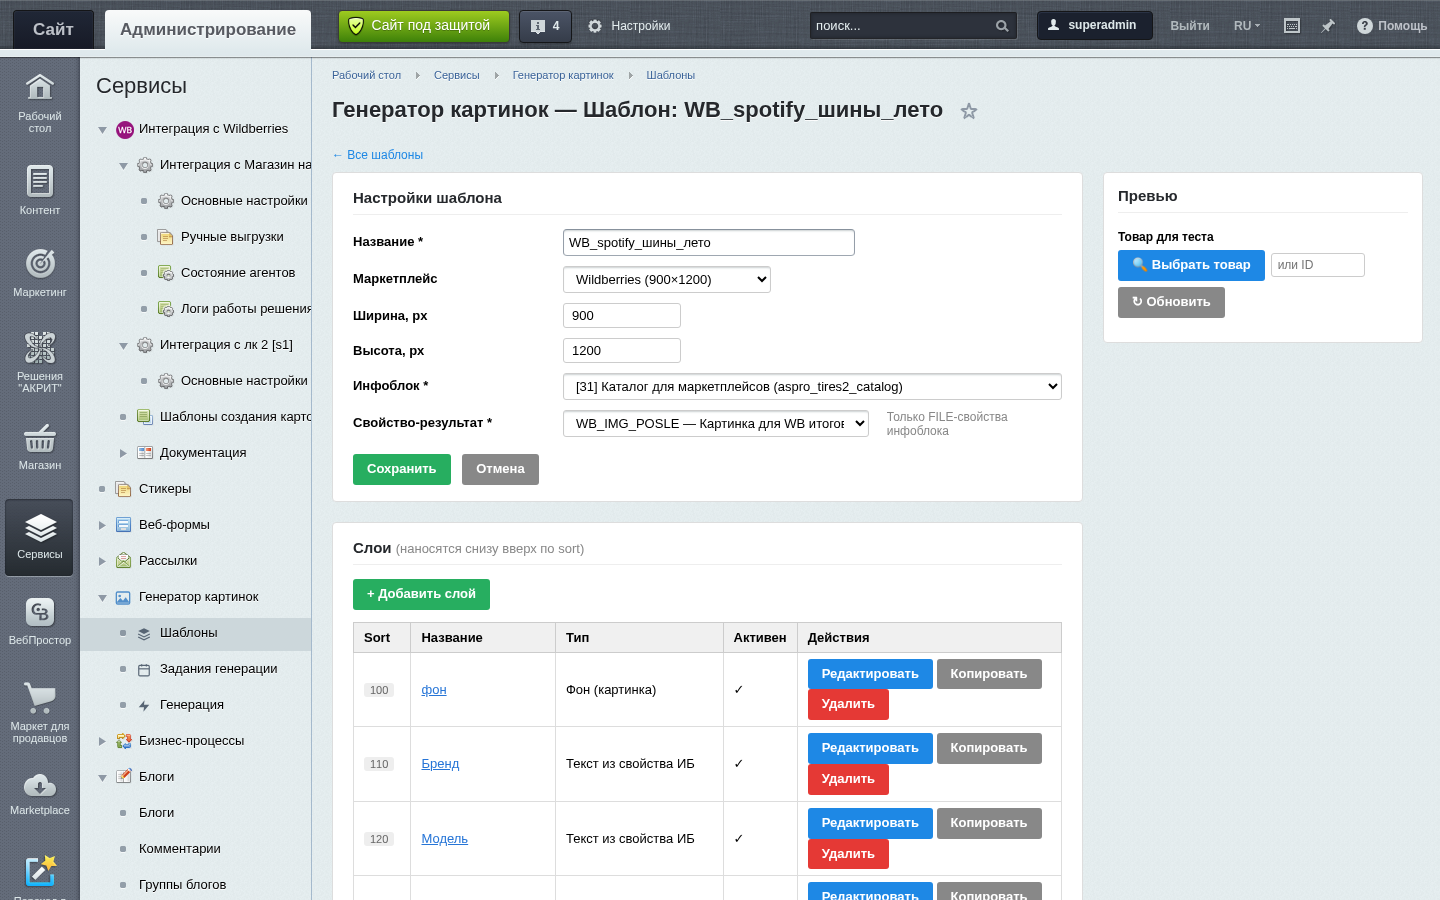Click Выбрать товар button
The width and height of the screenshot is (1440, 900).
[1191, 265]
